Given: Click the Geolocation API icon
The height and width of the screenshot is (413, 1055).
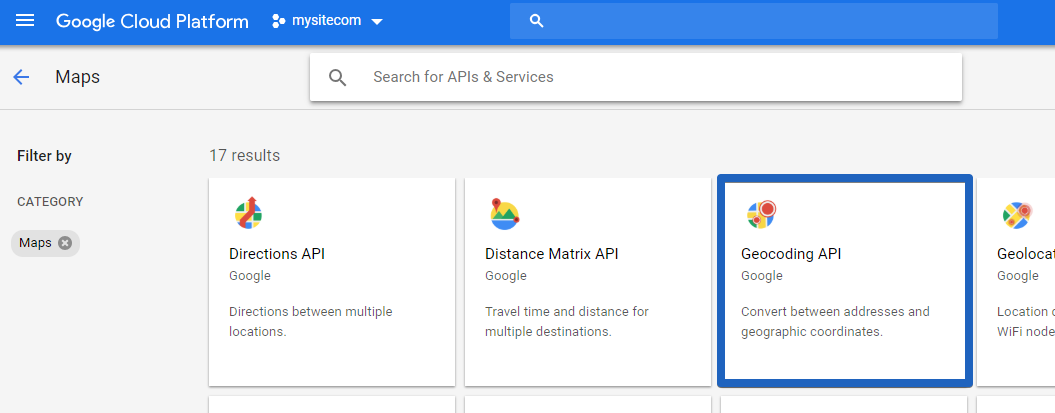Looking at the screenshot, I should point(1017,215).
